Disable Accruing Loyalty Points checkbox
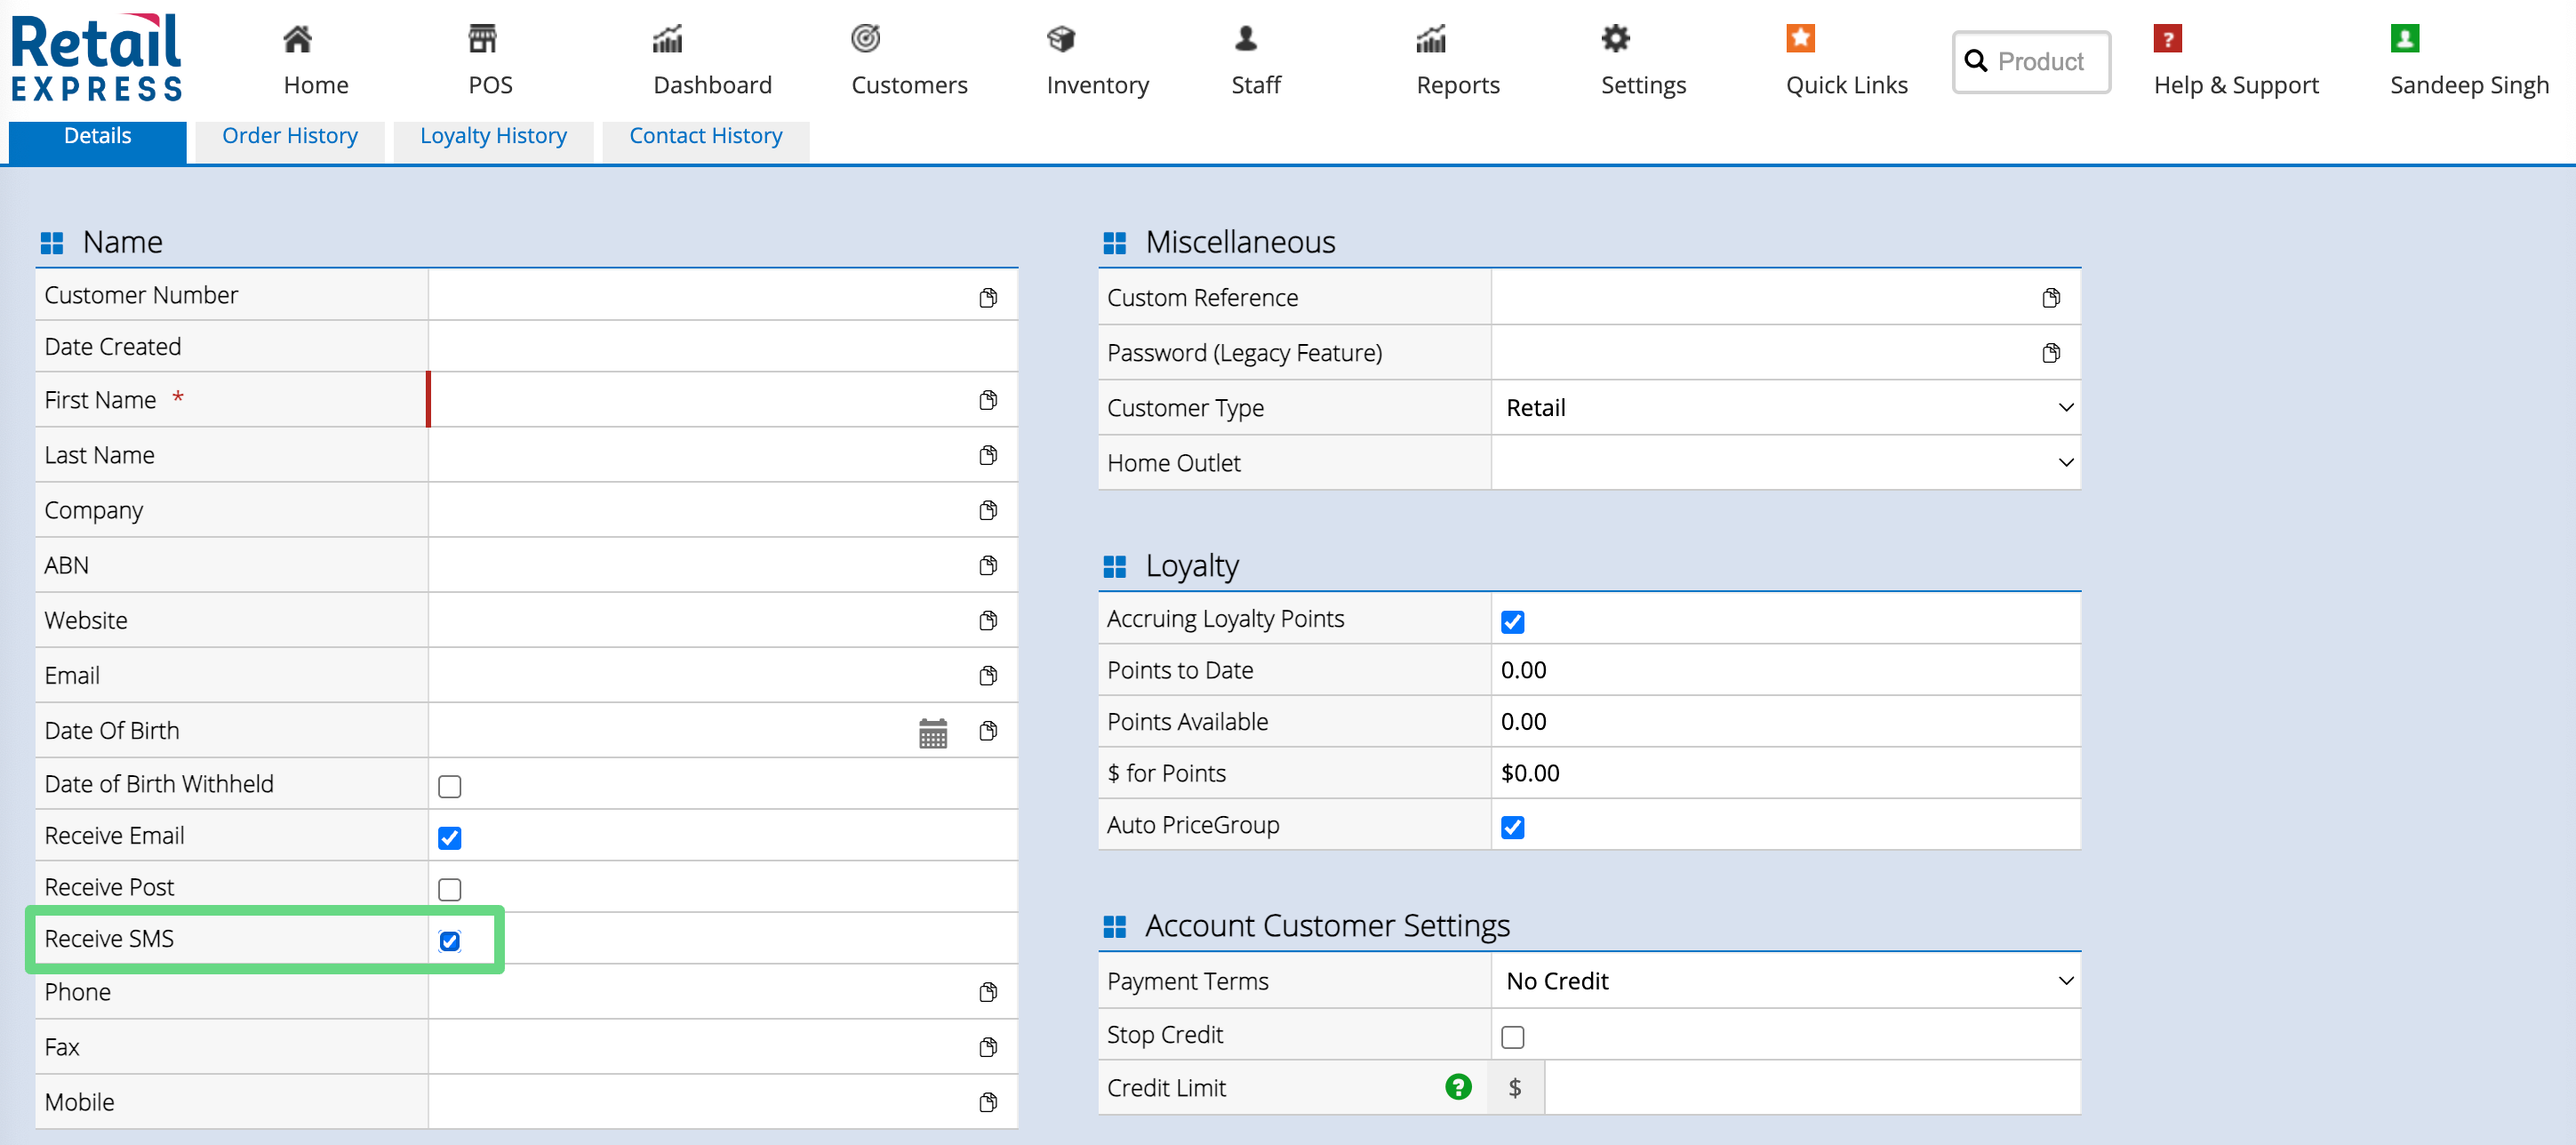The image size is (2576, 1145). click(1512, 622)
